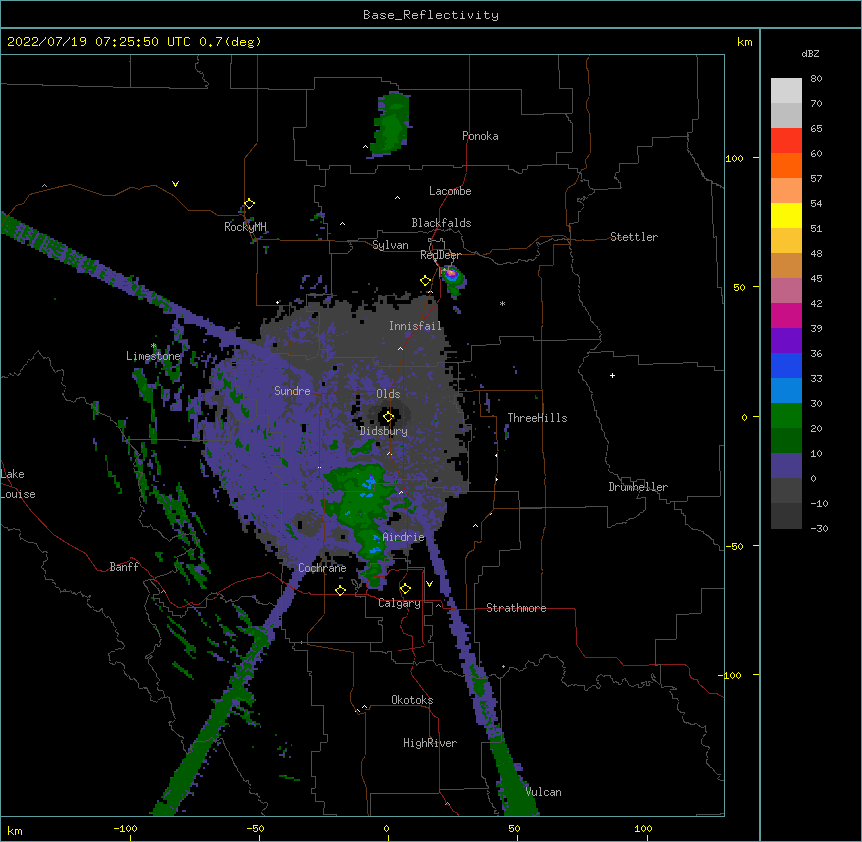Select the intense storm cell southeast of RedDeer

click(452, 276)
